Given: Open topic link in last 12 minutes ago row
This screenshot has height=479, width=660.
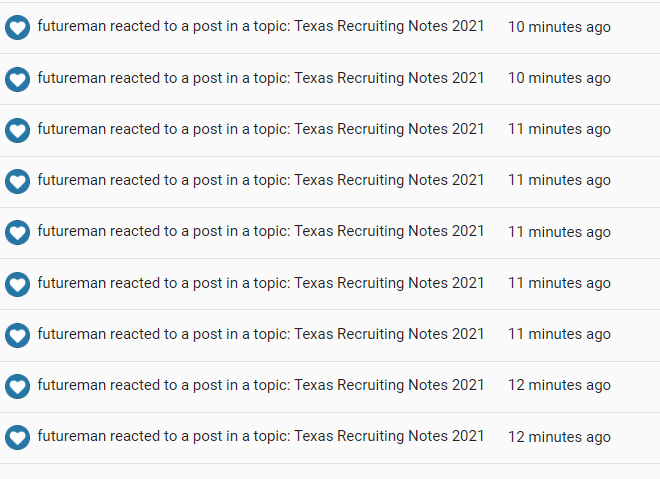Looking at the screenshot, I should [x=389, y=436].
